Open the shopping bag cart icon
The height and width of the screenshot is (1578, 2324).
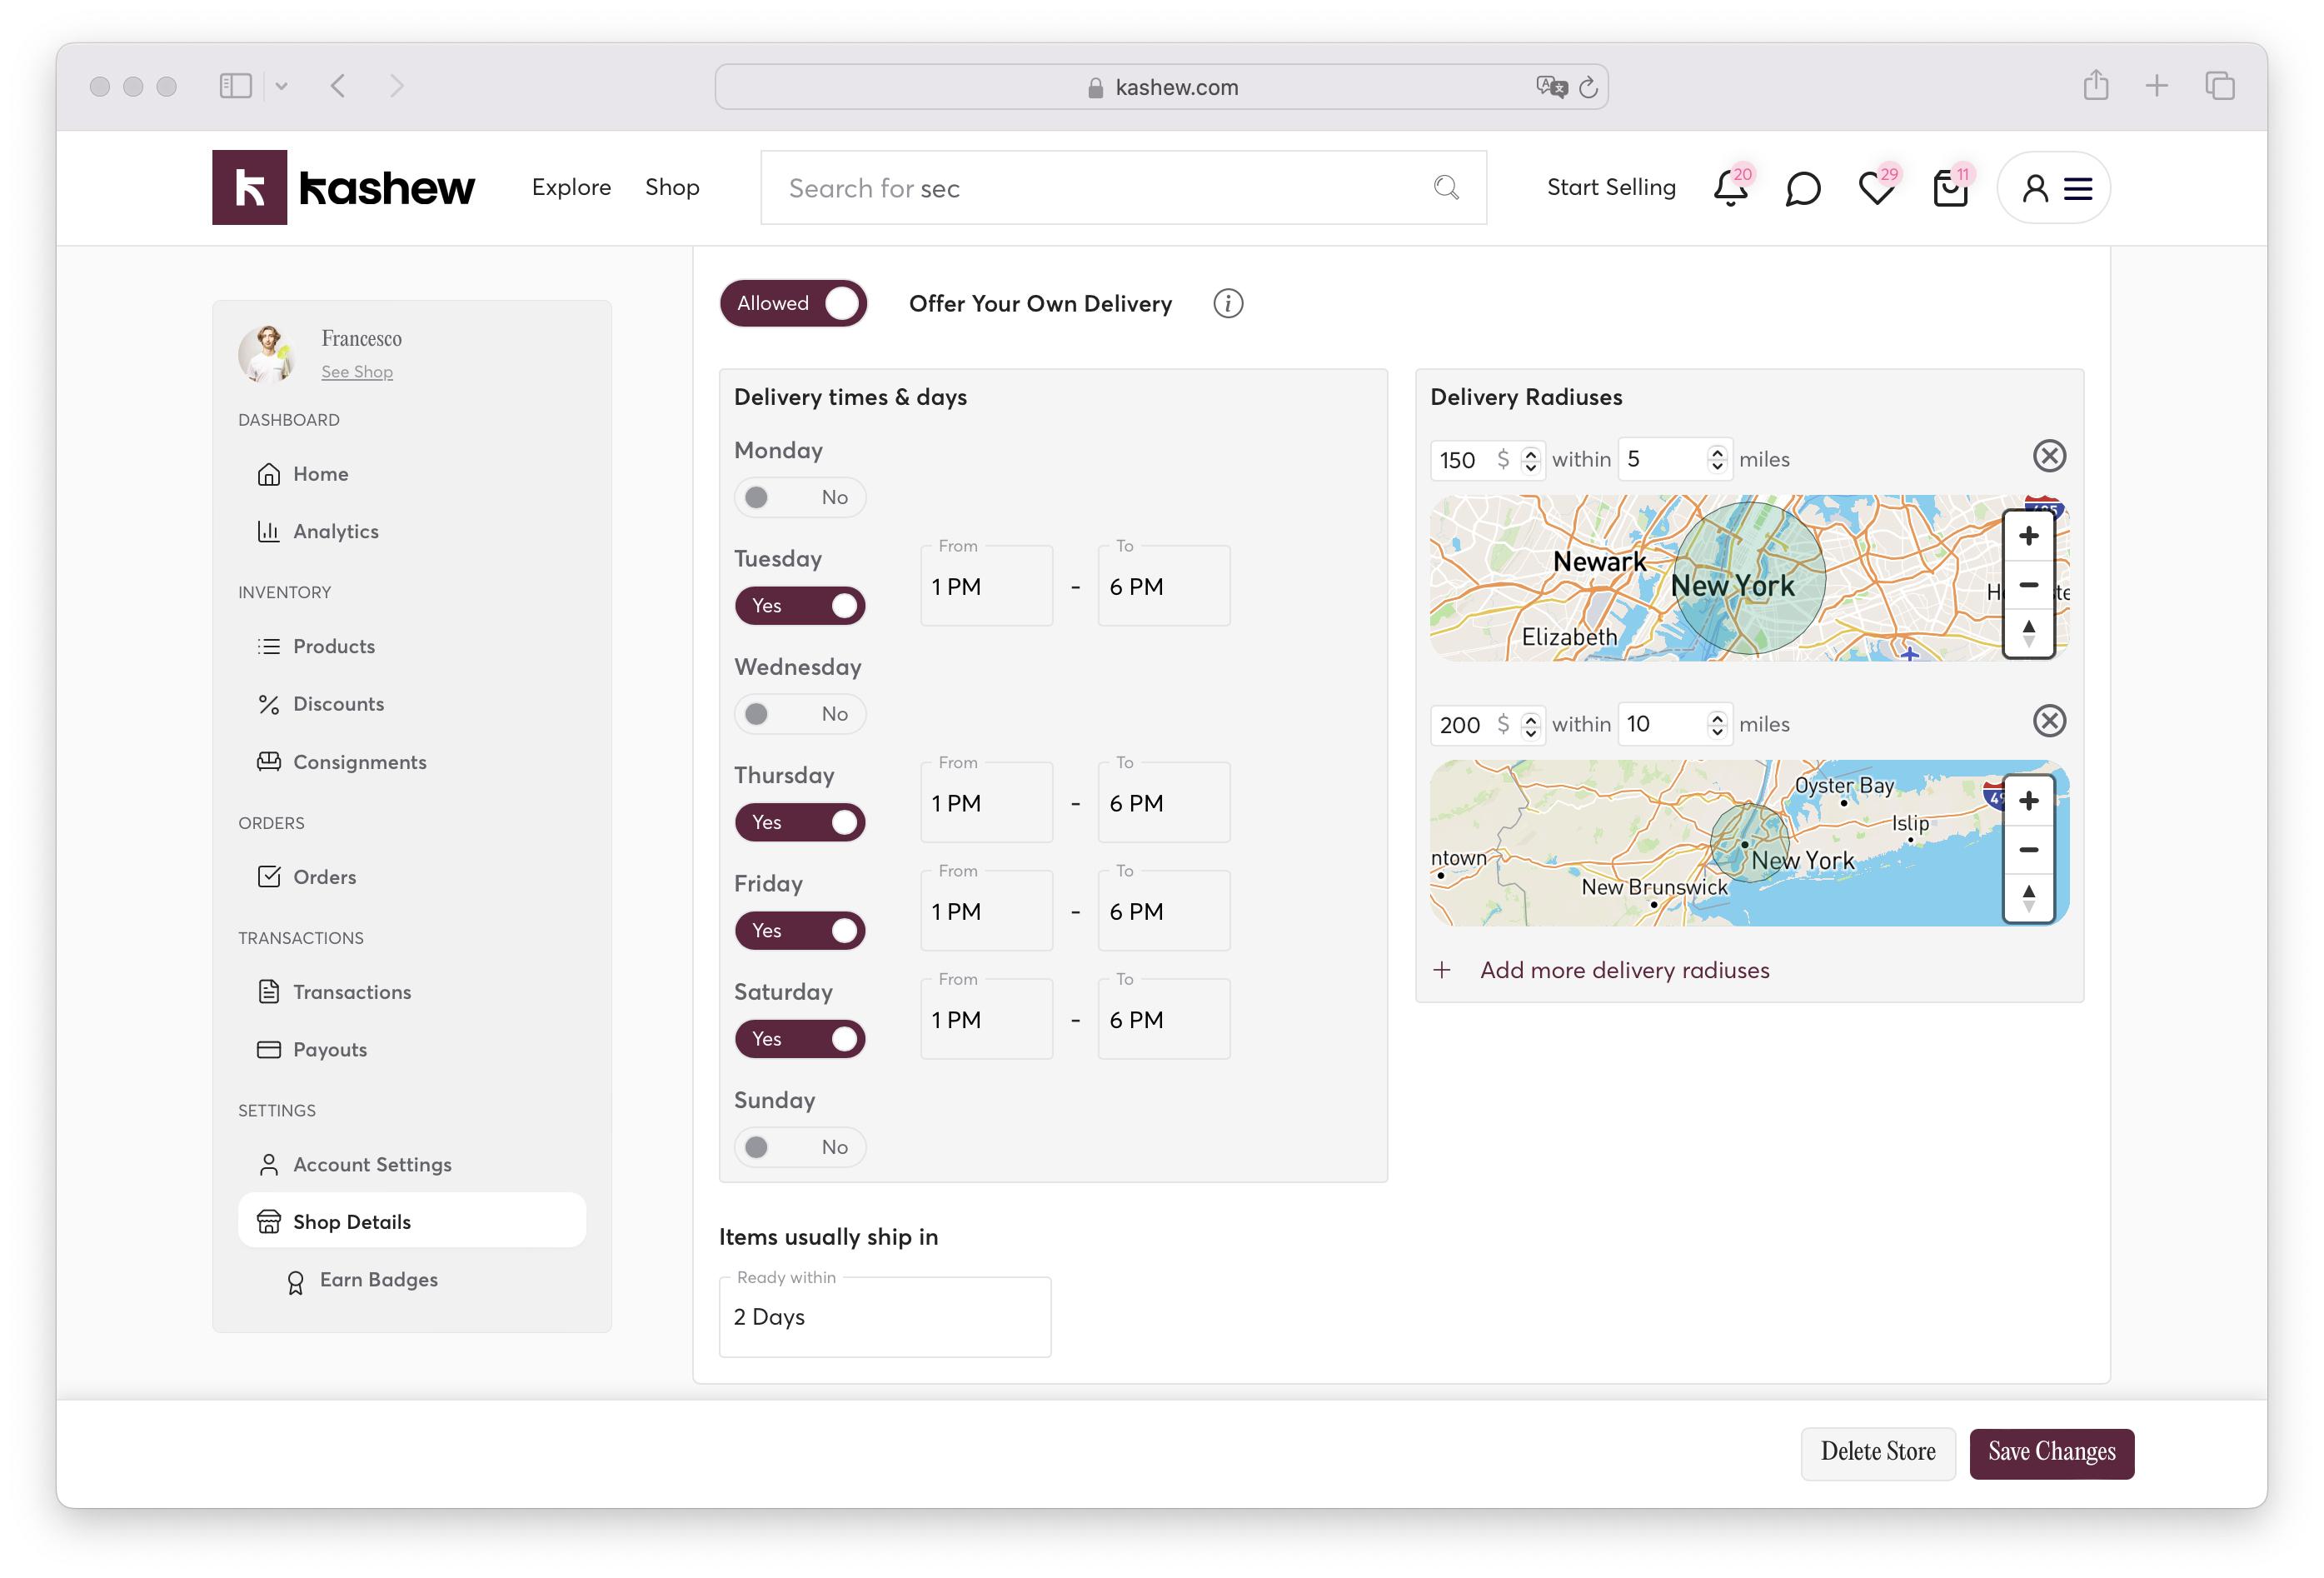click(1949, 188)
